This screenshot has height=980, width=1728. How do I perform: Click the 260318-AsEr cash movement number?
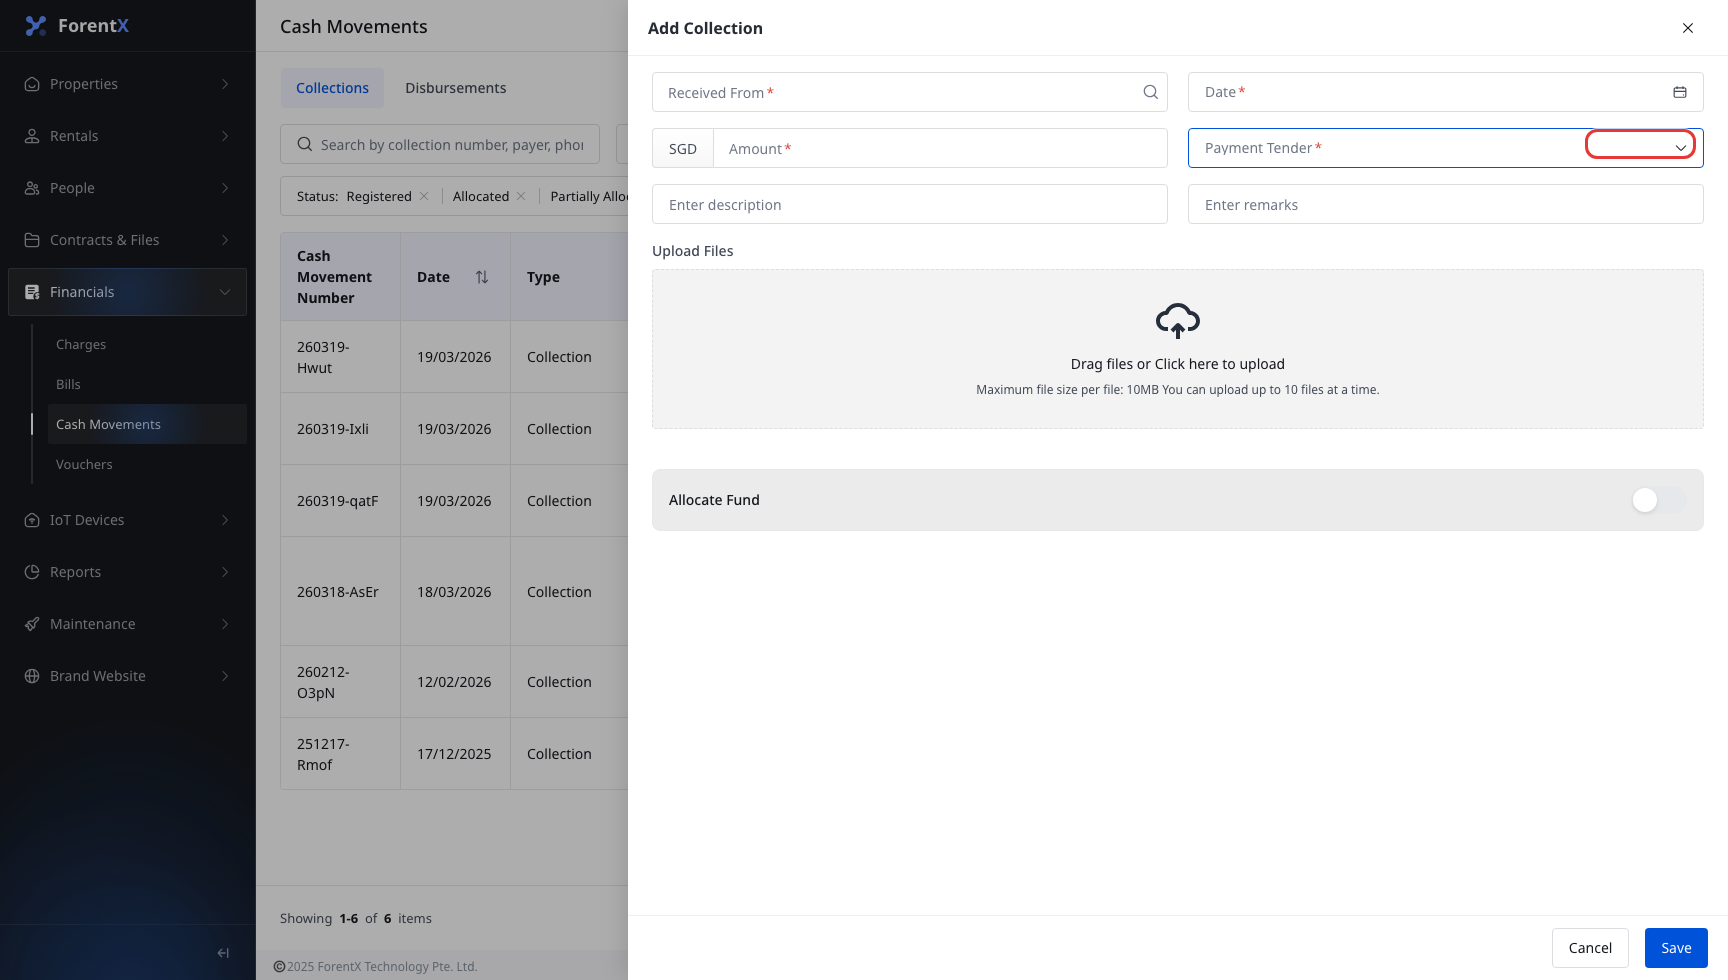(x=338, y=592)
